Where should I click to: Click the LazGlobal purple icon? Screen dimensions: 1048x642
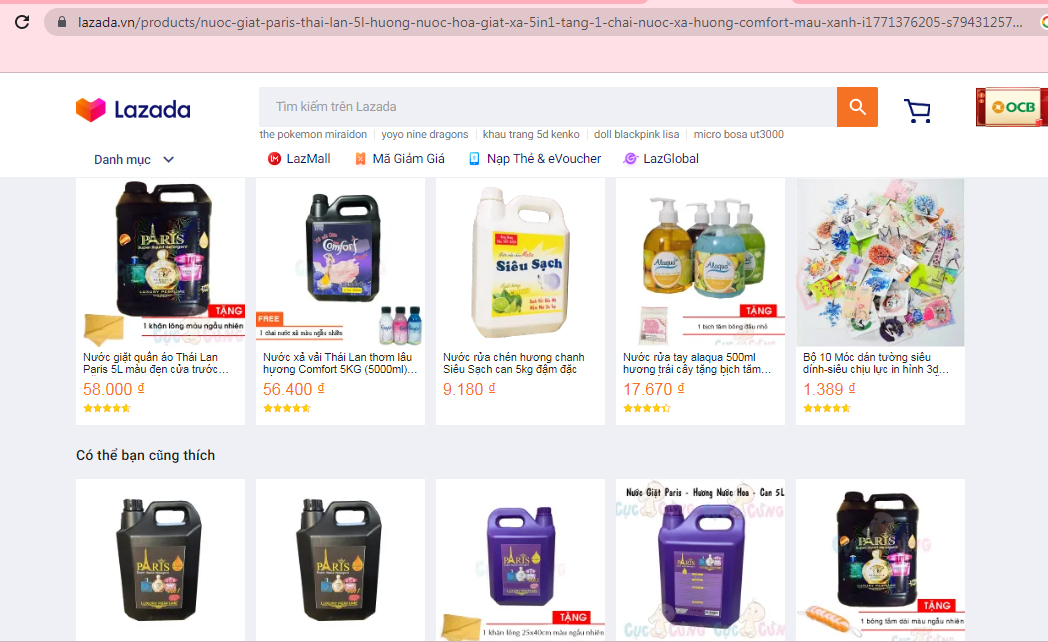[x=630, y=159]
